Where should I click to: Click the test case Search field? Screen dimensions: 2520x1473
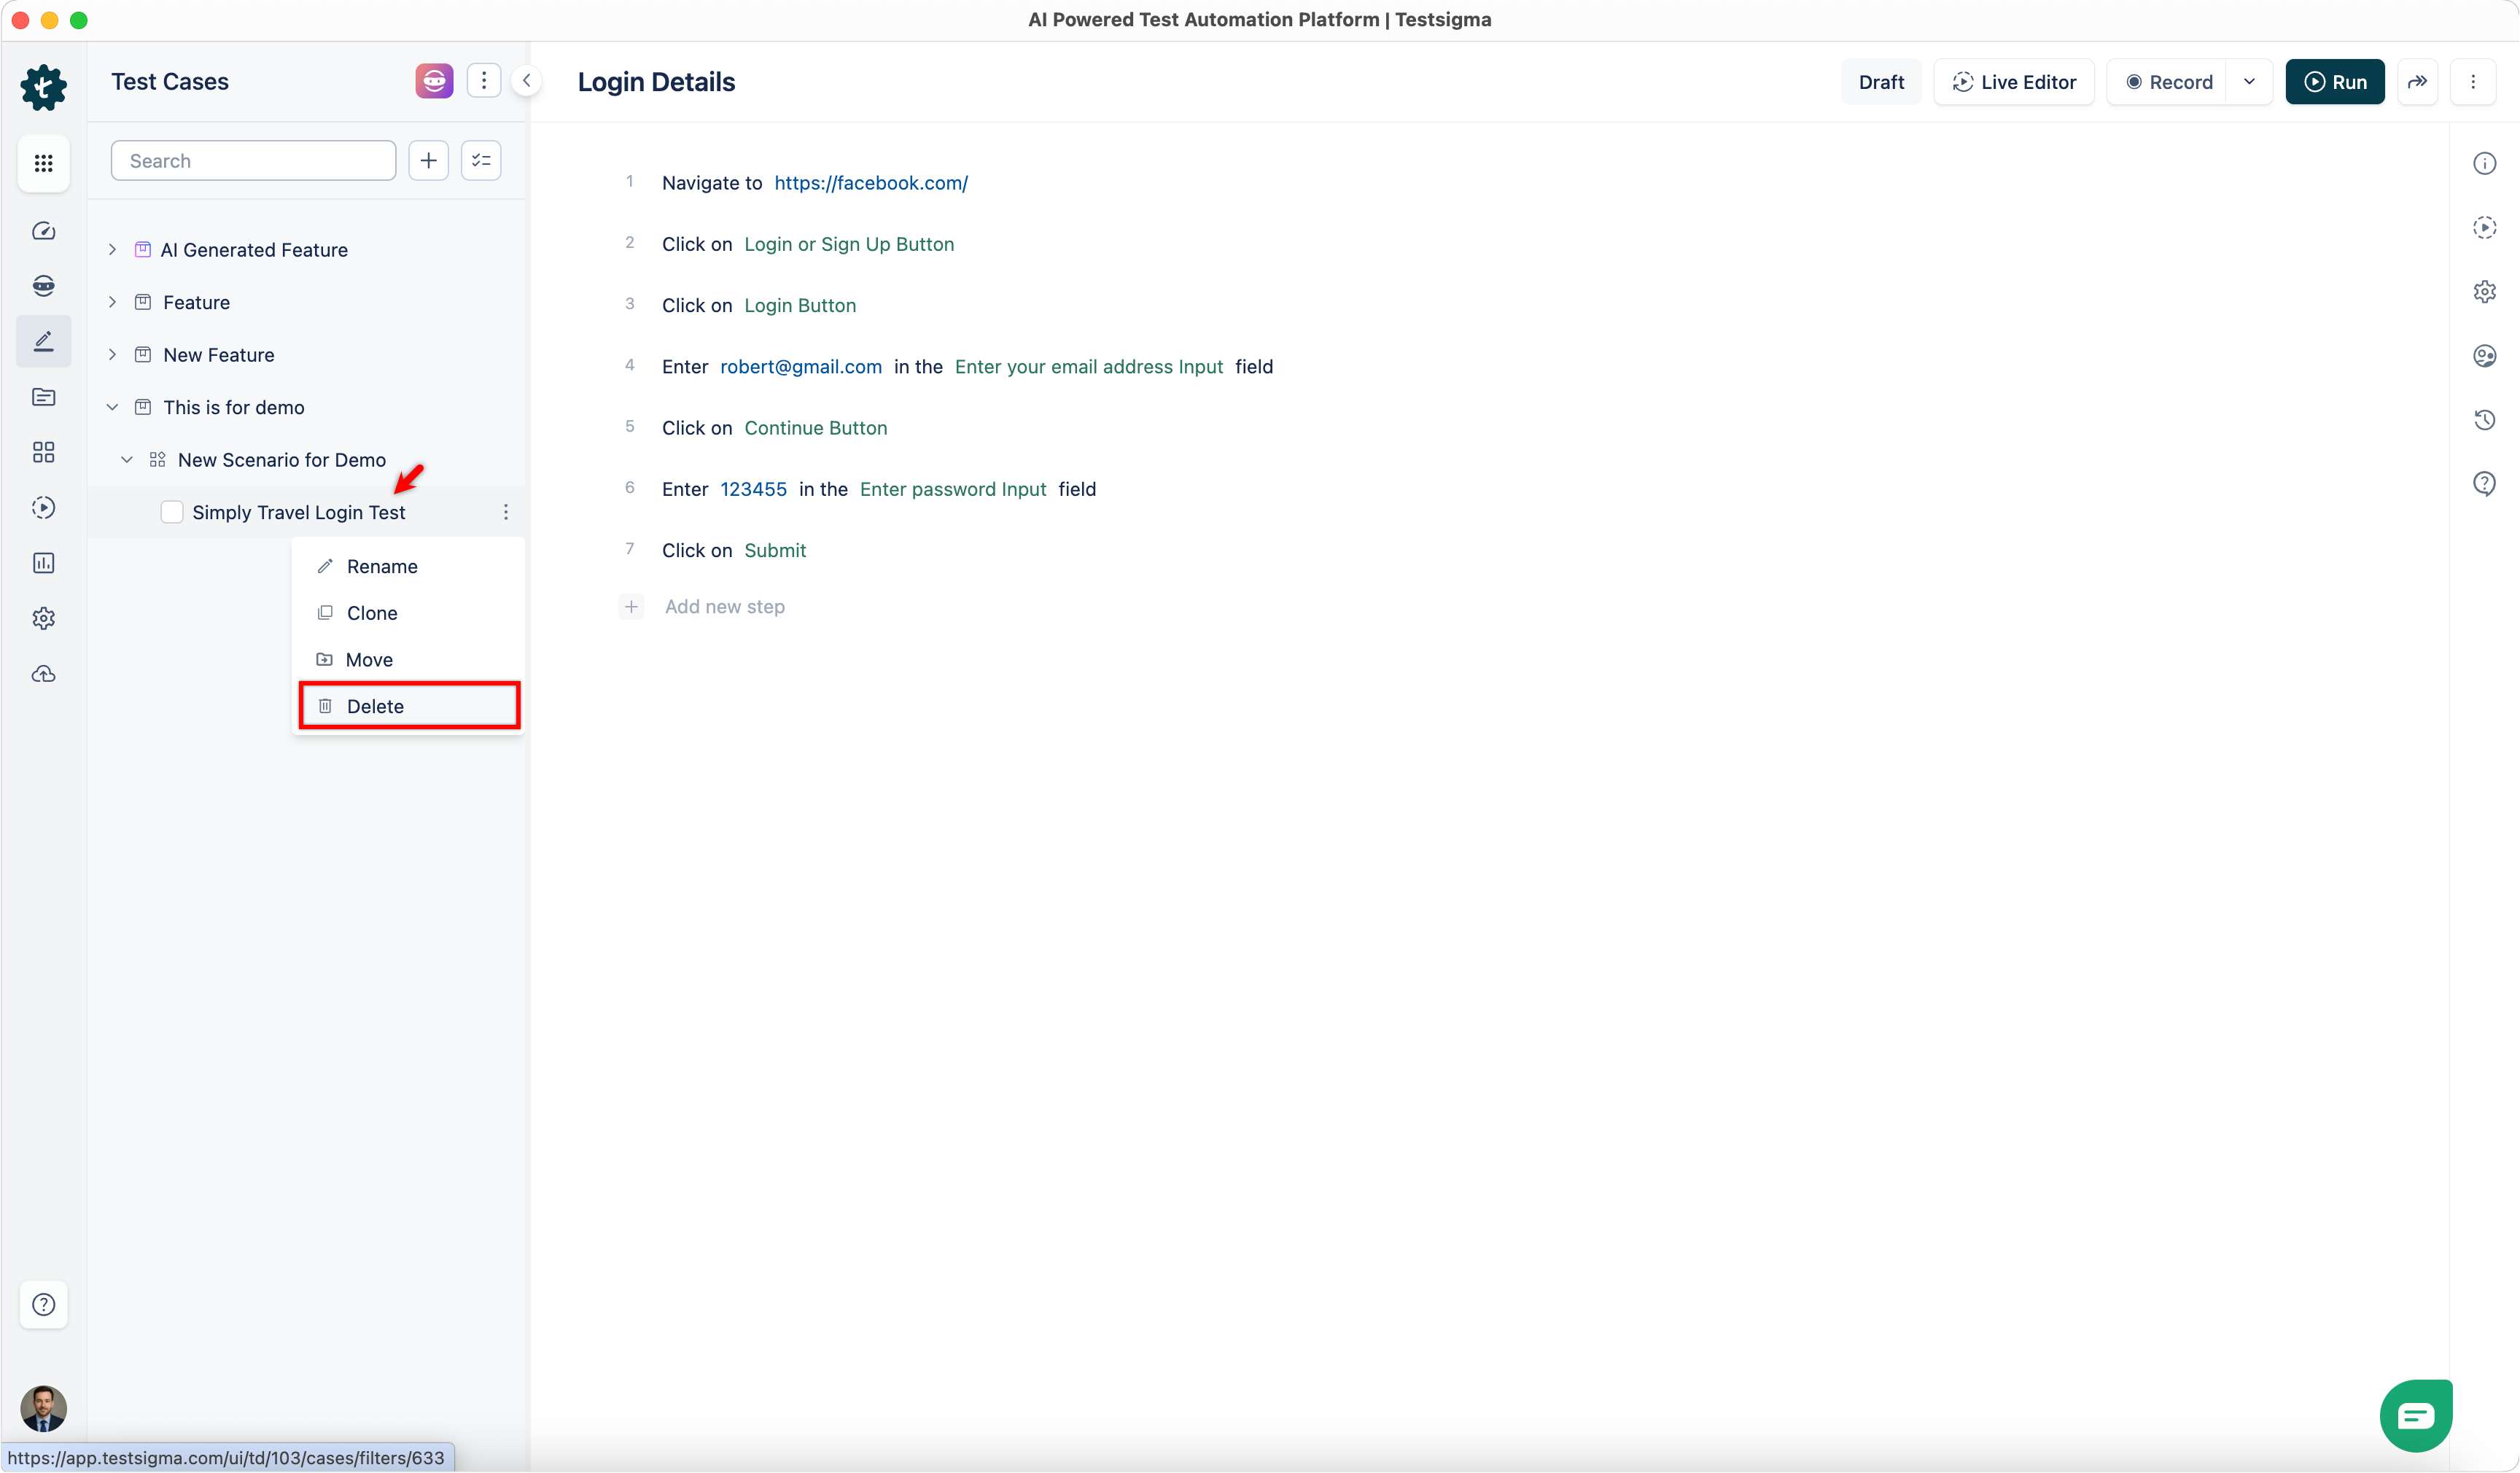point(253,161)
